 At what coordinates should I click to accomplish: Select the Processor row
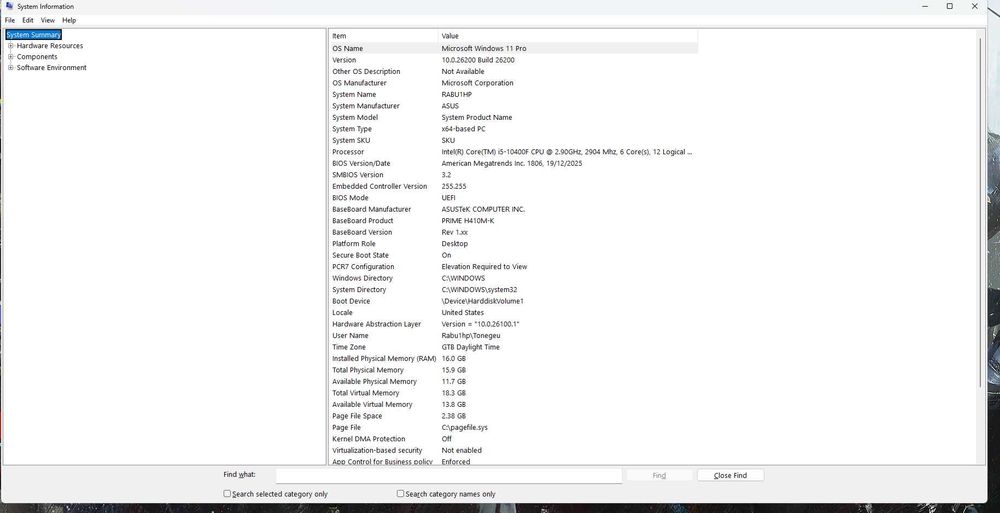[x=513, y=152]
